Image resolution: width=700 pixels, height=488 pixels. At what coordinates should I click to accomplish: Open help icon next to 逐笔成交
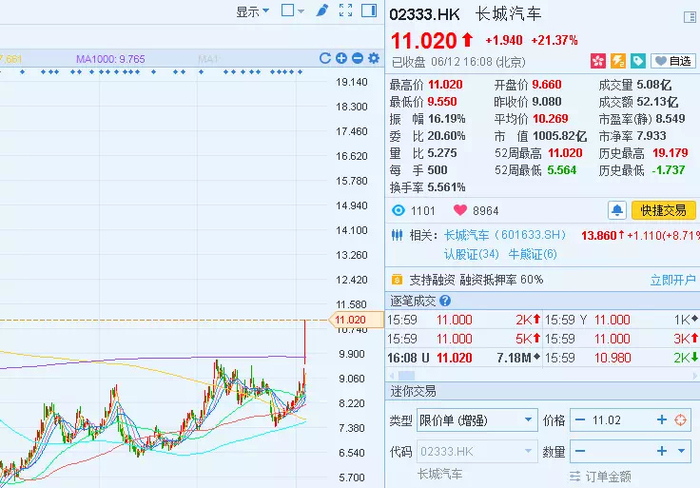[445, 301]
